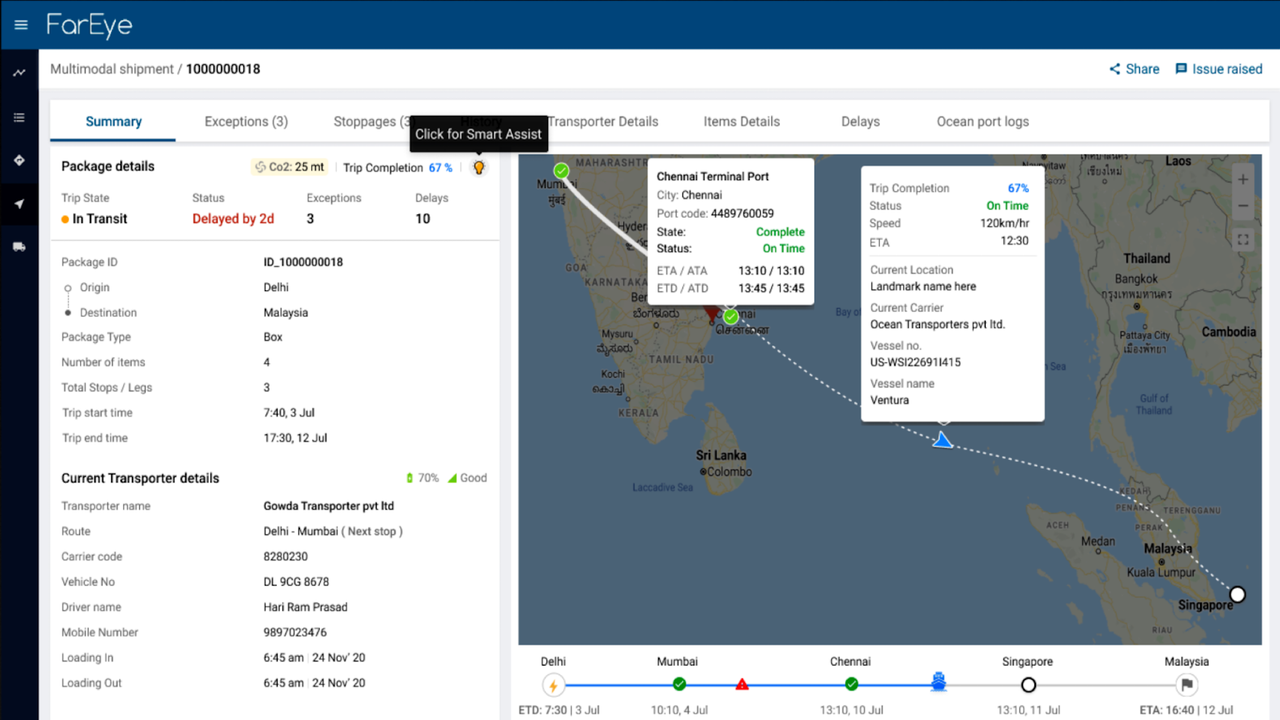Click Multimodal shipment breadcrumb
Screen dimensions: 1280x720
coord(112,69)
